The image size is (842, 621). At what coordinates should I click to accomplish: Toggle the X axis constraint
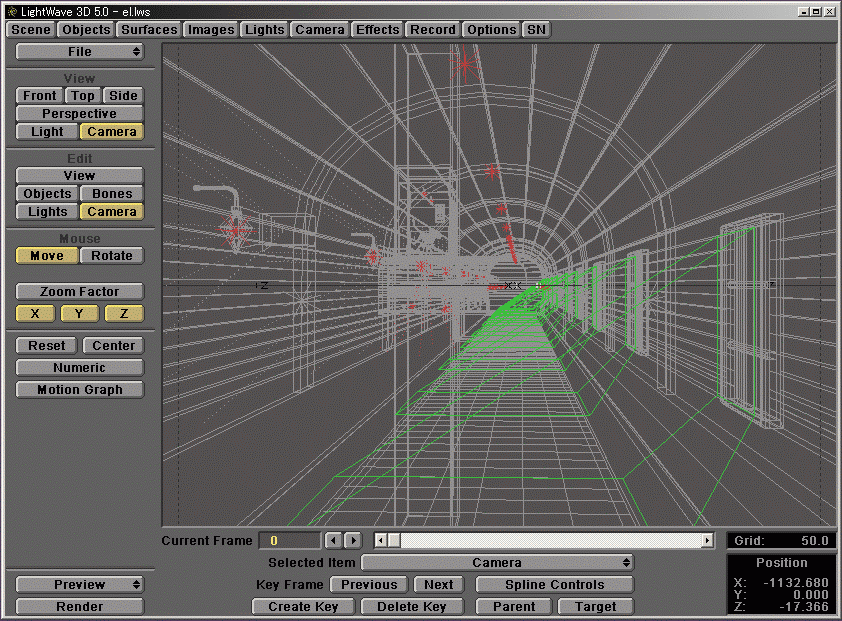click(x=34, y=313)
